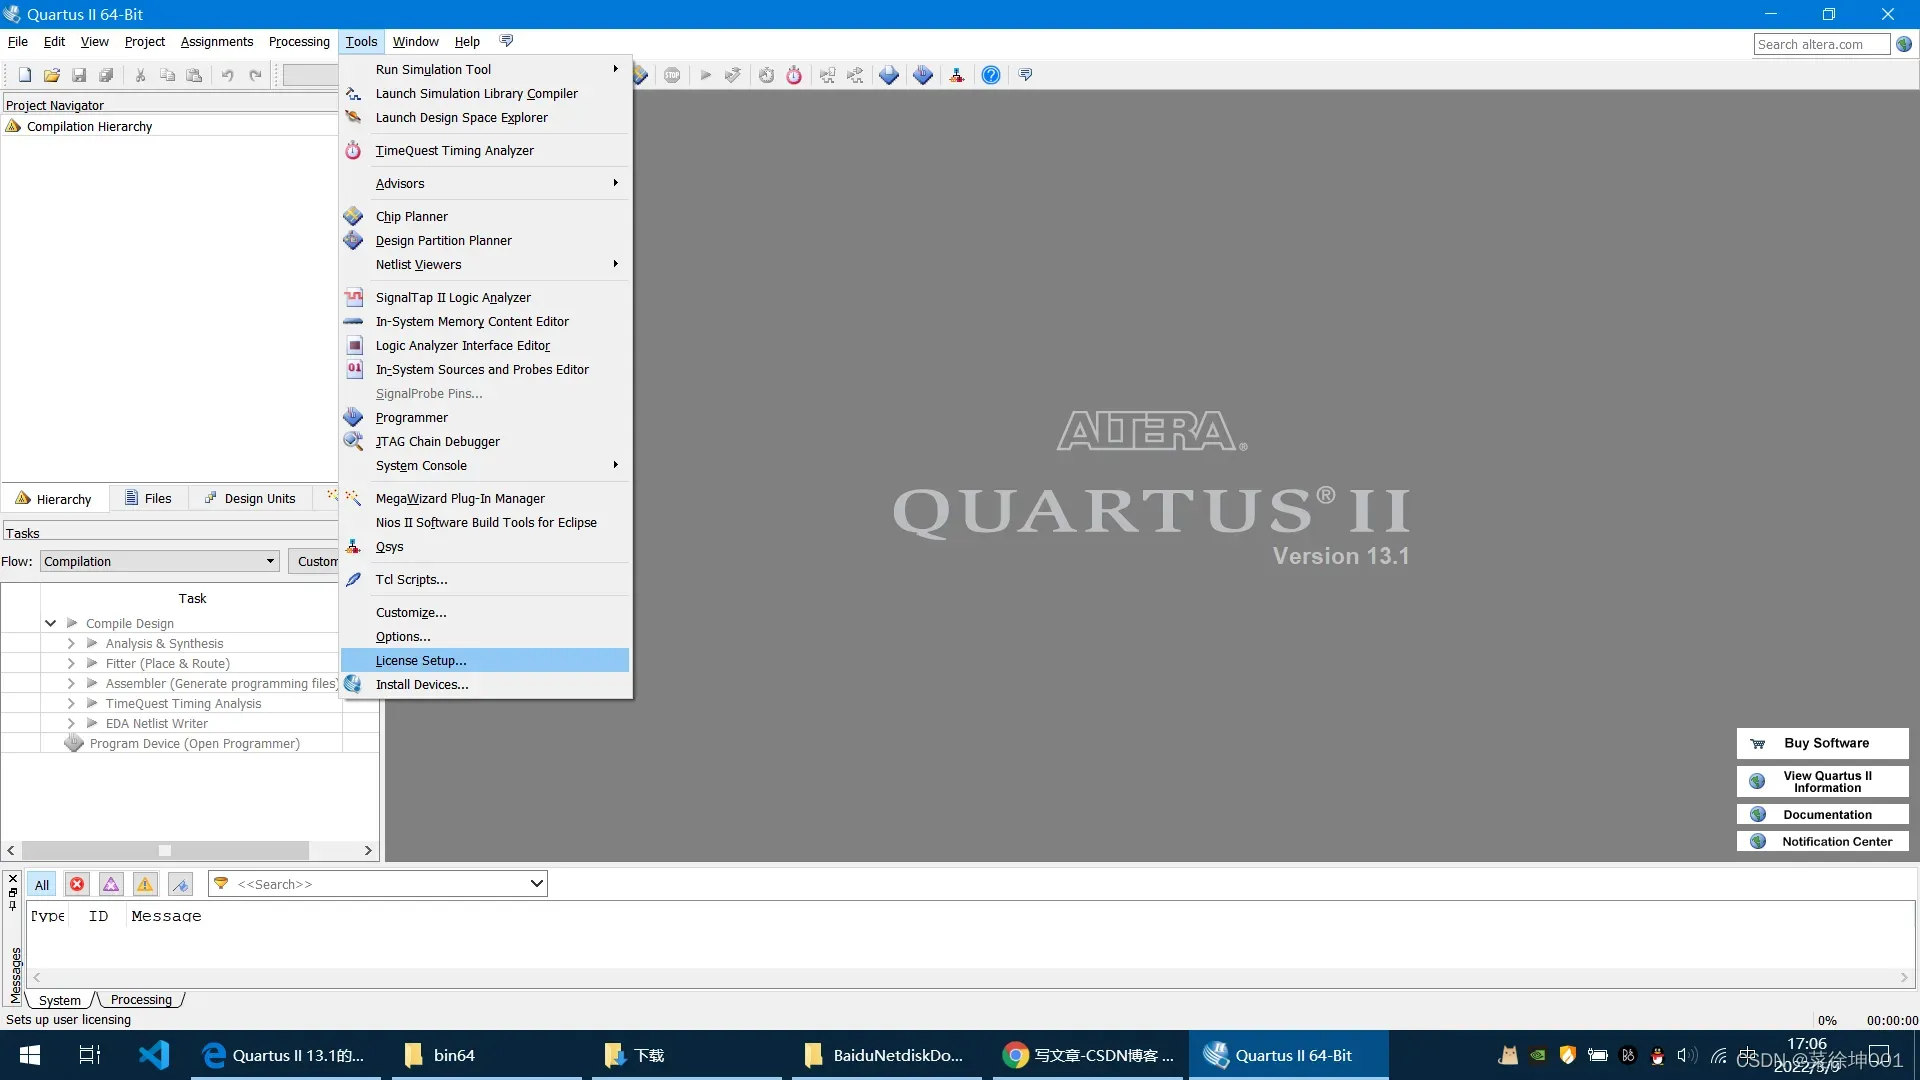Open the Assignments menu

(x=217, y=41)
